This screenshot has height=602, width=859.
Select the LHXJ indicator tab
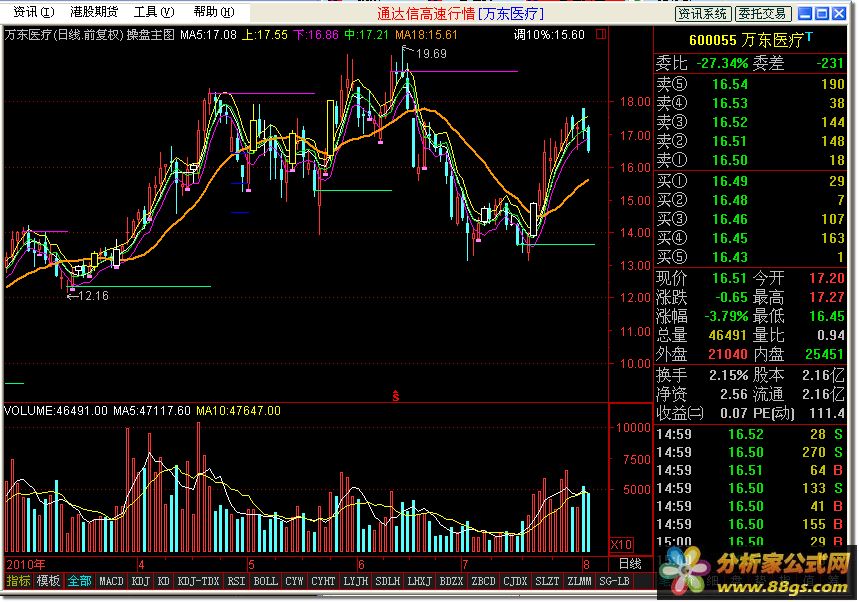(x=420, y=581)
